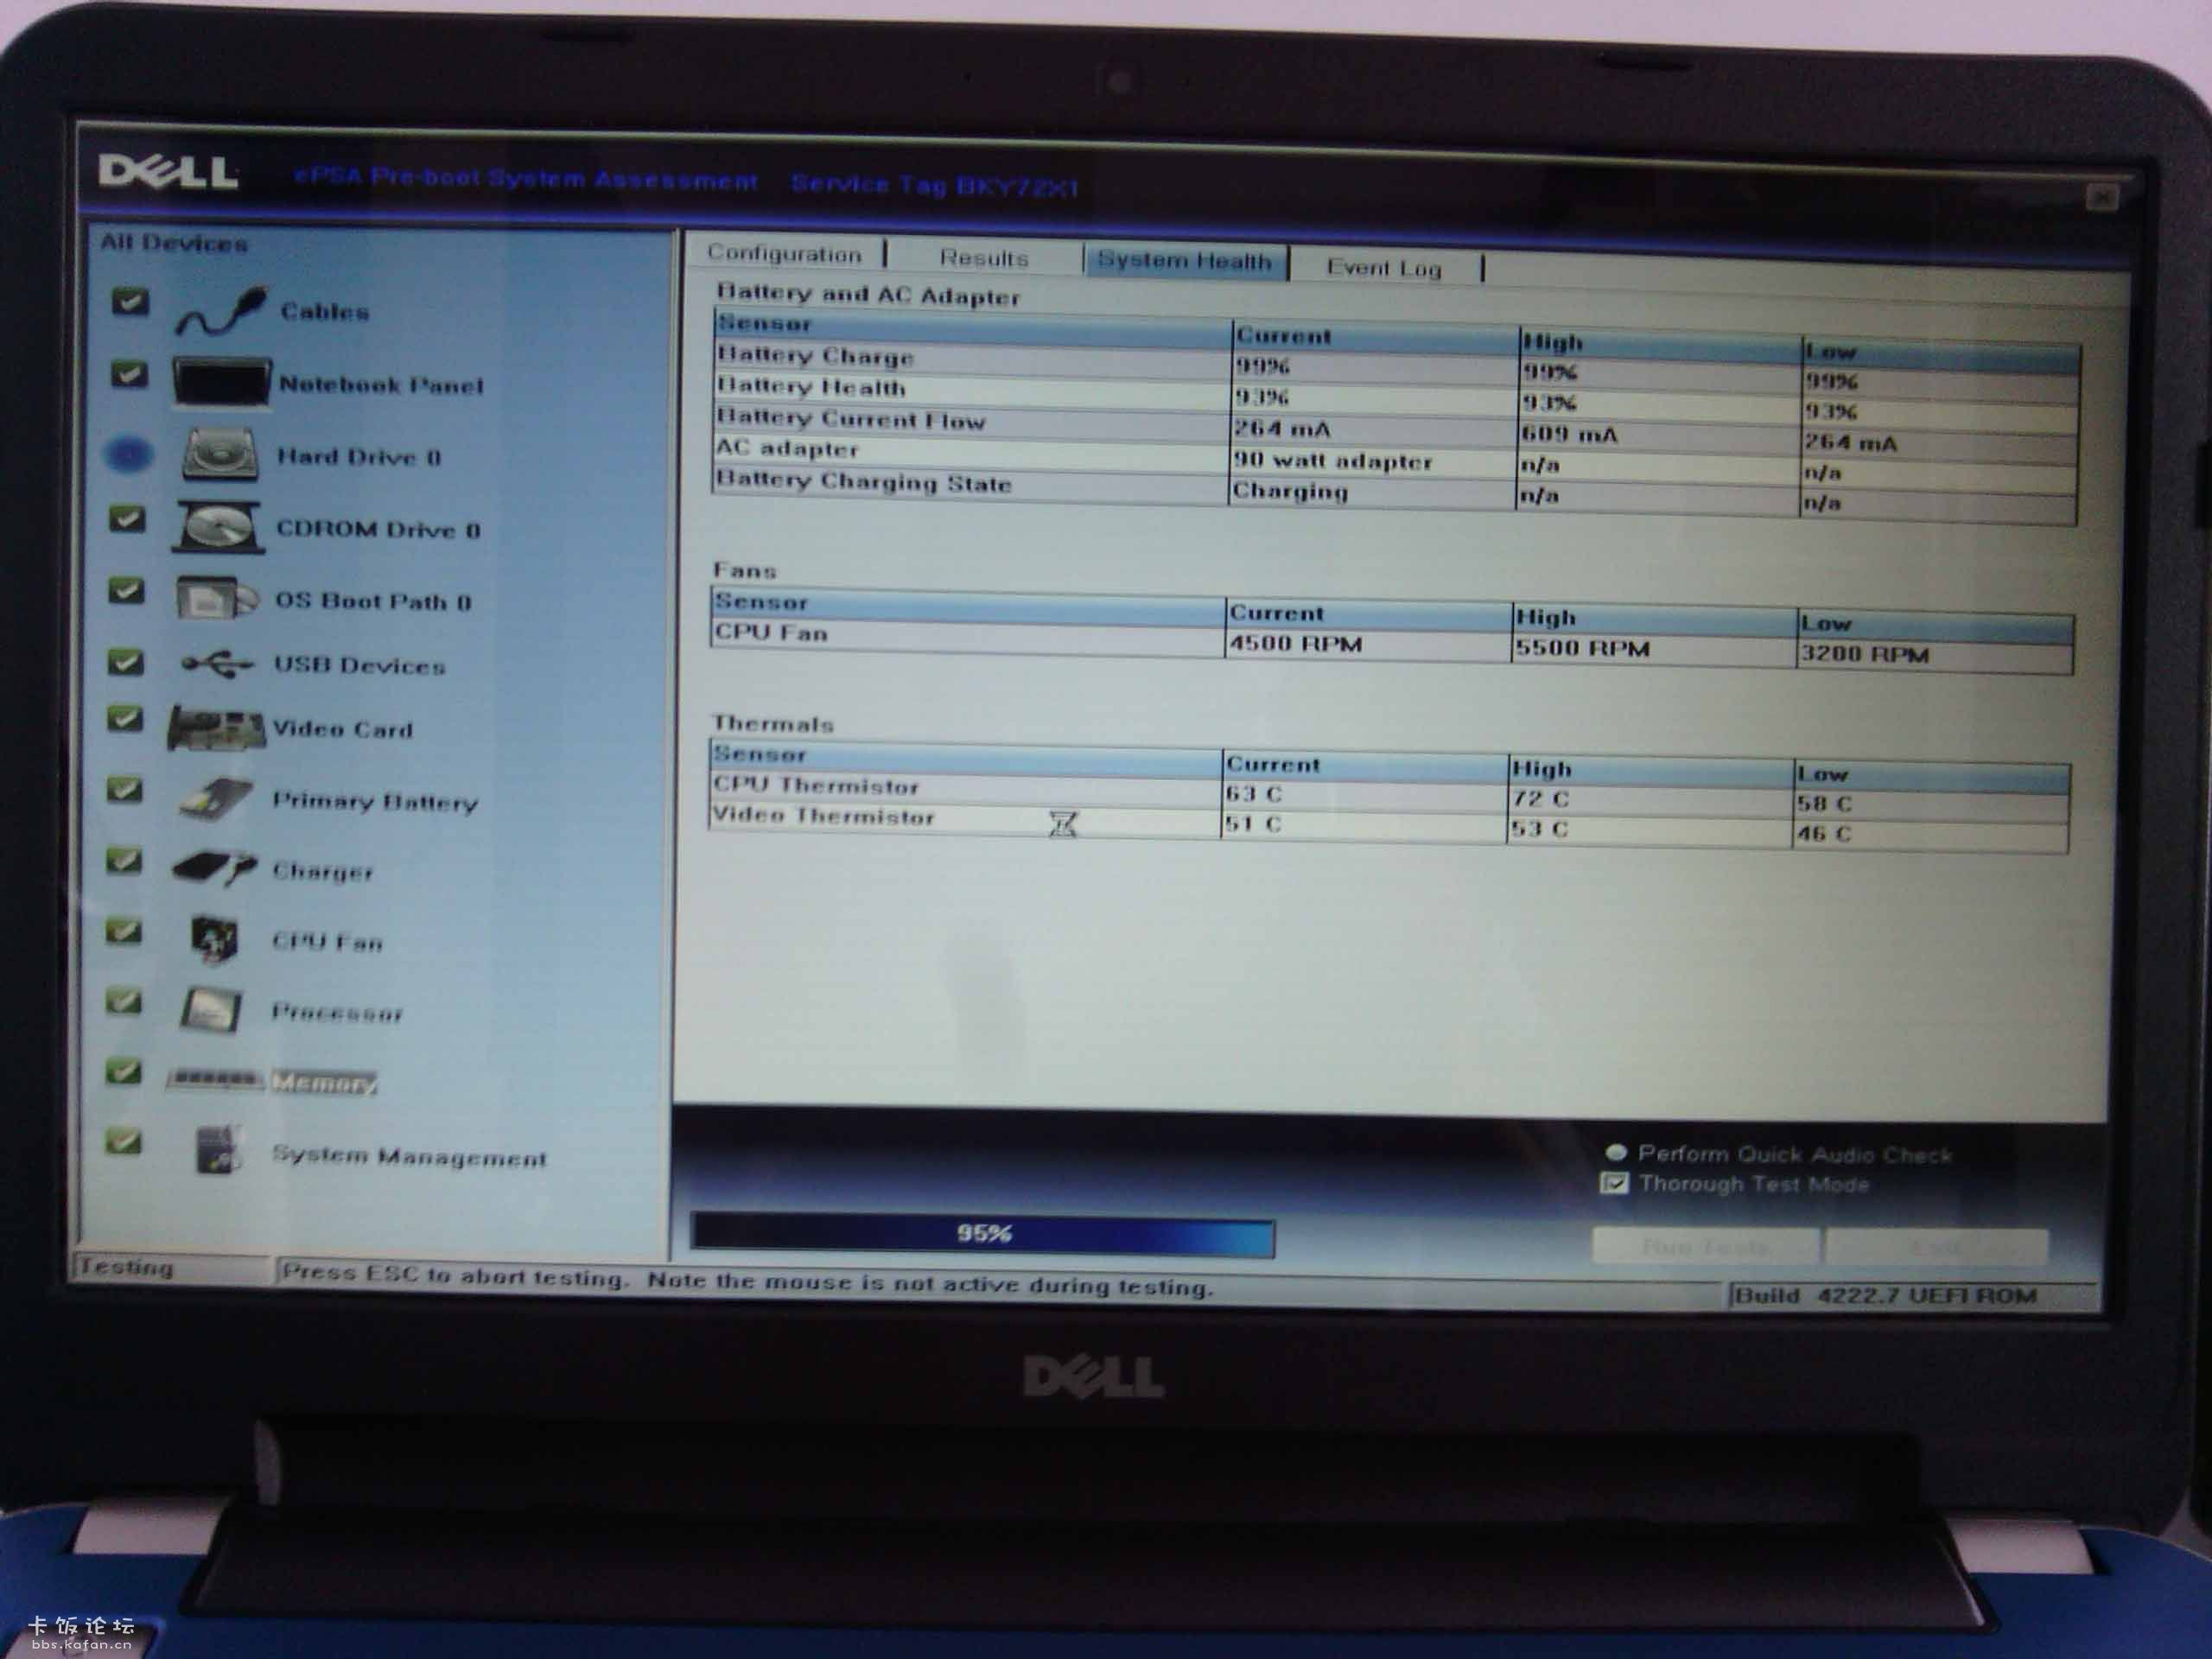Image resolution: width=2212 pixels, height=1659 pixels.
Task: Select the Hard Drive 0 icon
Action: tap(221, 455)
